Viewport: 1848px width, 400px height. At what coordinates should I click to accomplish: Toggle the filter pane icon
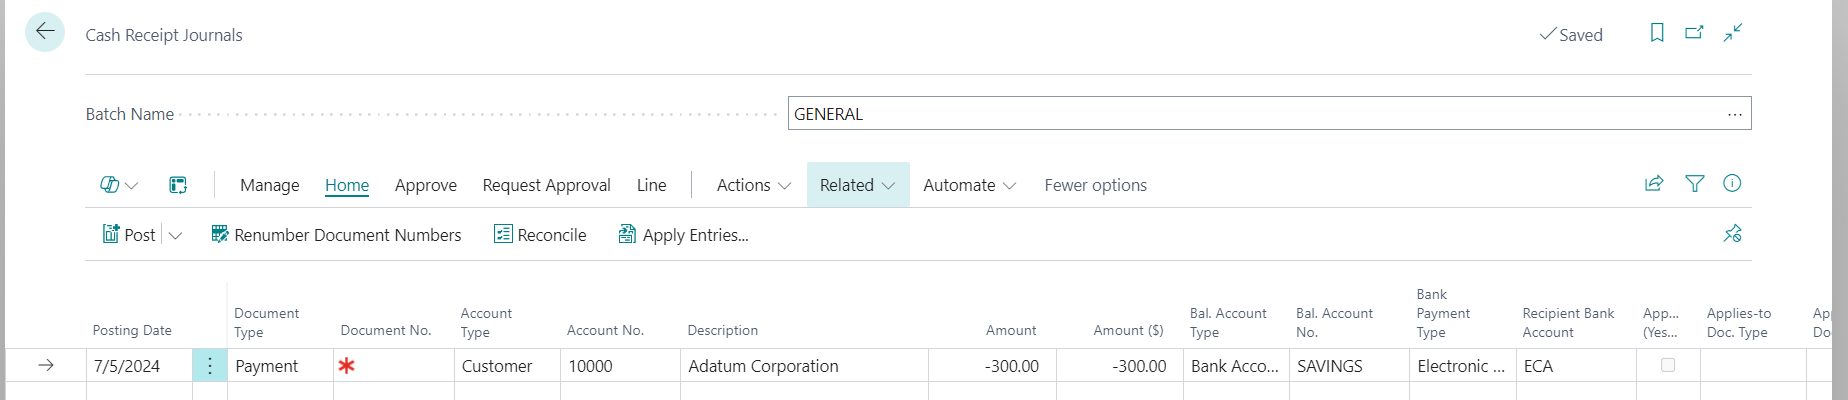[x=1694, y=183]
